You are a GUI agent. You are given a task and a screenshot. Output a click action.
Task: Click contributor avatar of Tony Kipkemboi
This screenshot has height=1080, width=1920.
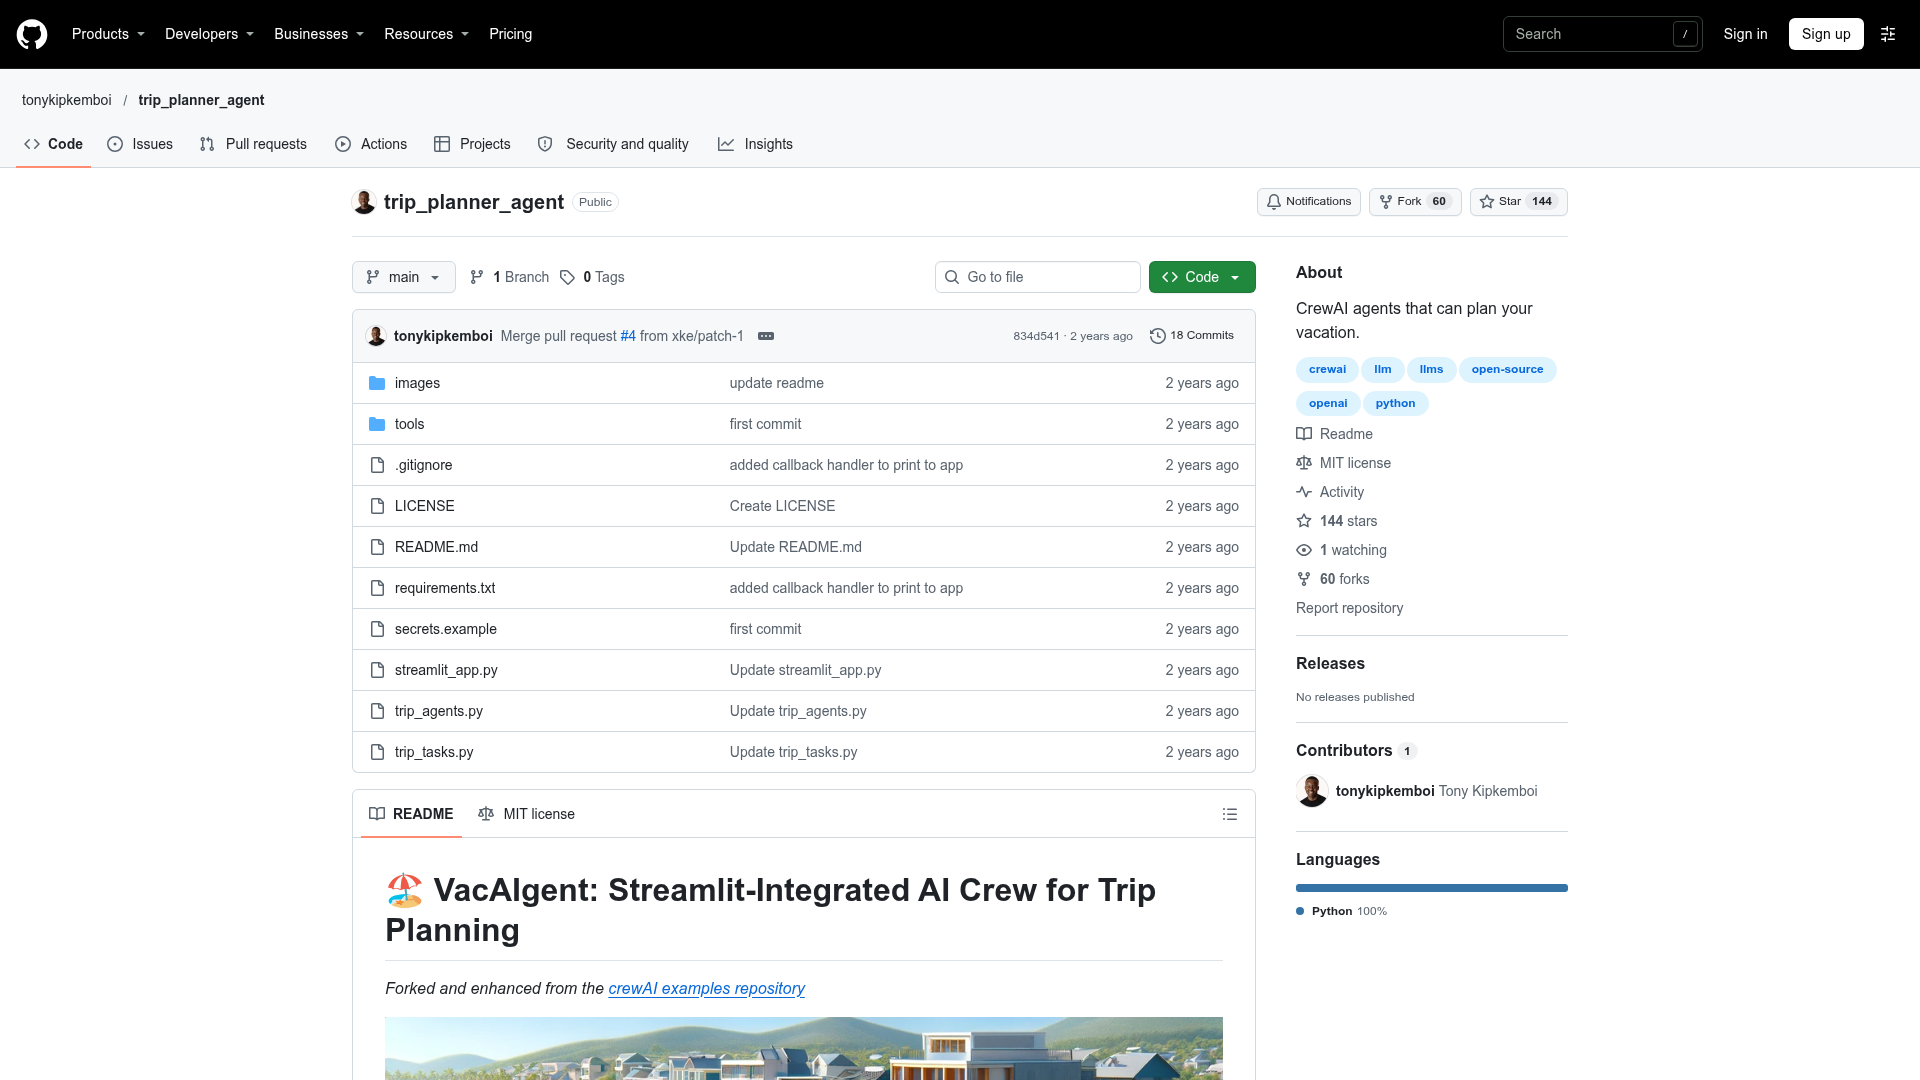(x=1312, y=791)
